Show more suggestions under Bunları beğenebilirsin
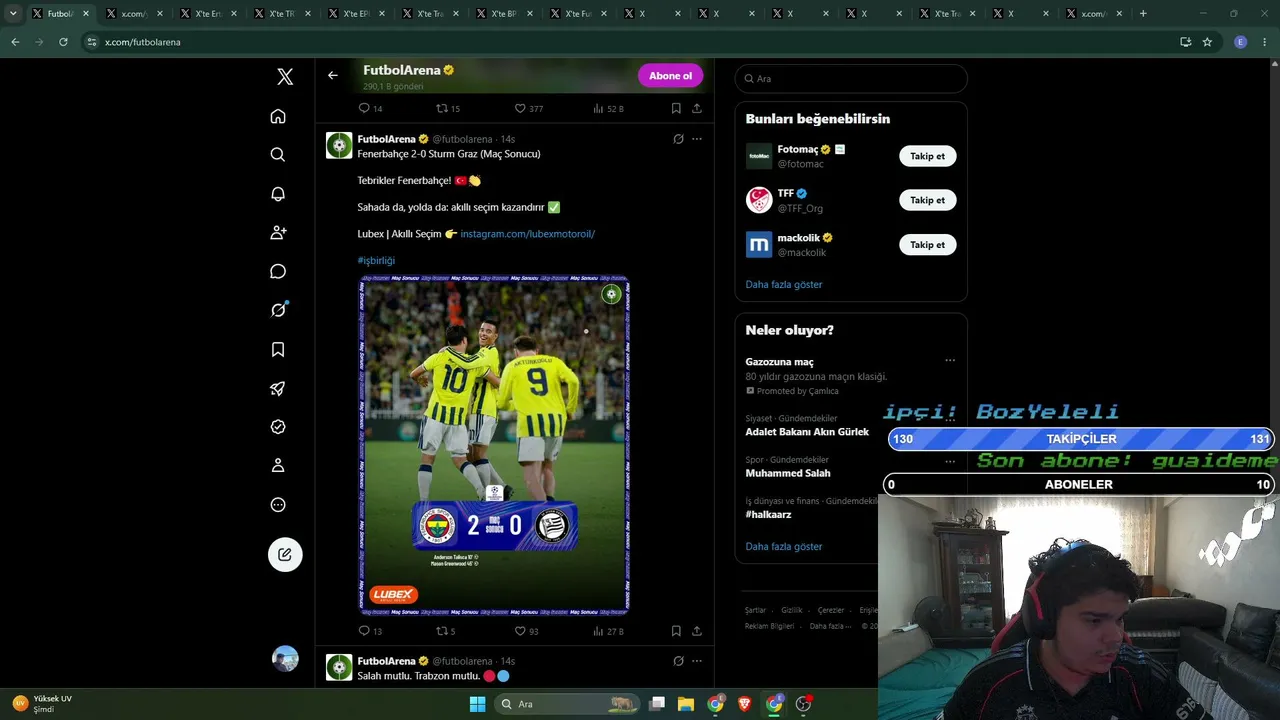1280x720 pixels. tap(784, 284)
